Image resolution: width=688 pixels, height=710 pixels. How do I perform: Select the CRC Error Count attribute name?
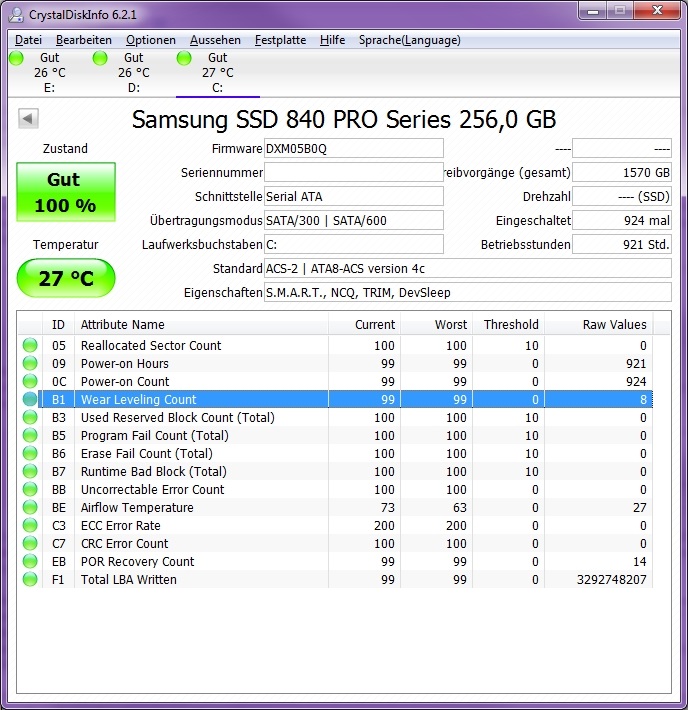[x=125, y=543]
